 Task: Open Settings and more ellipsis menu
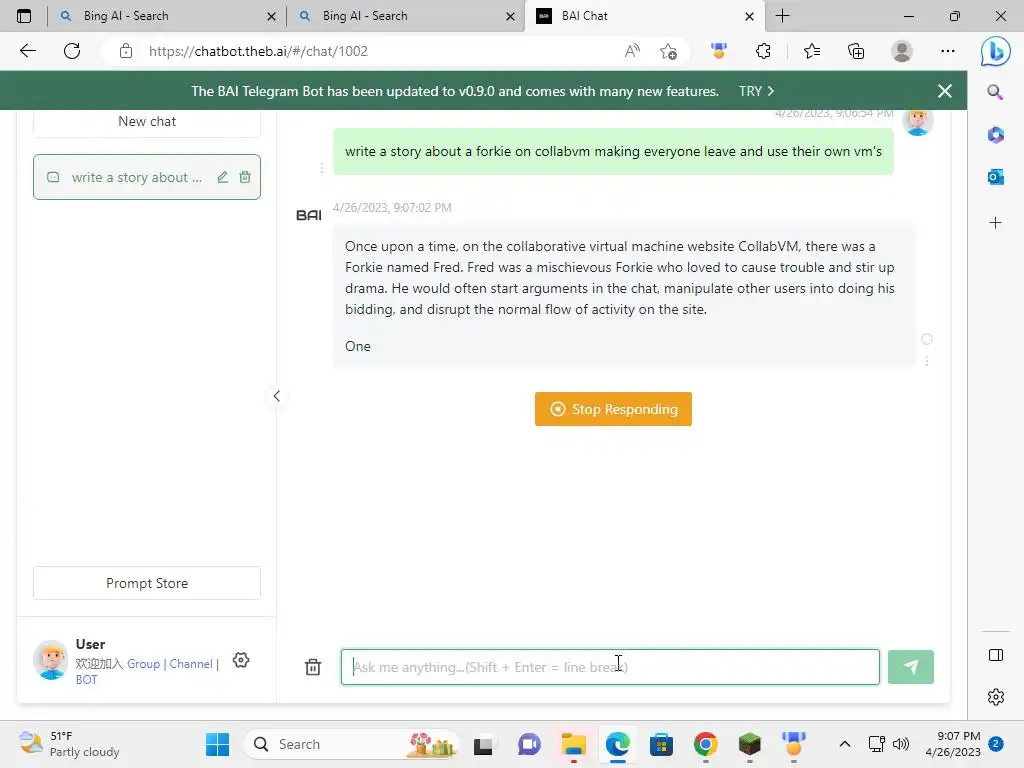tap(948, 51)
